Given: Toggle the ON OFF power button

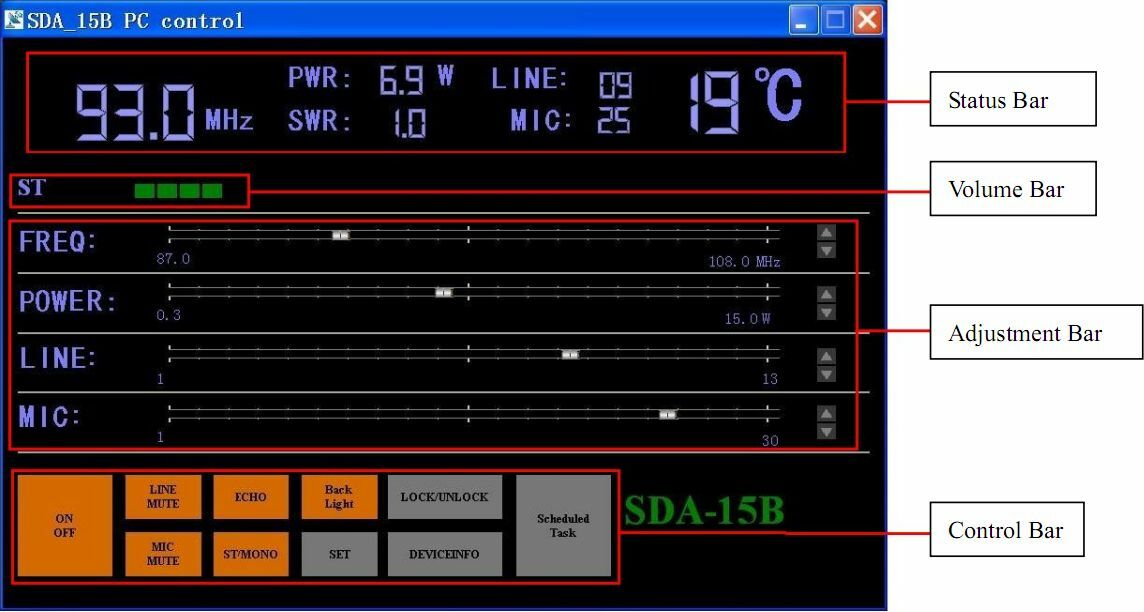Looking at the screenshot, I should click(x=65, y=525).
